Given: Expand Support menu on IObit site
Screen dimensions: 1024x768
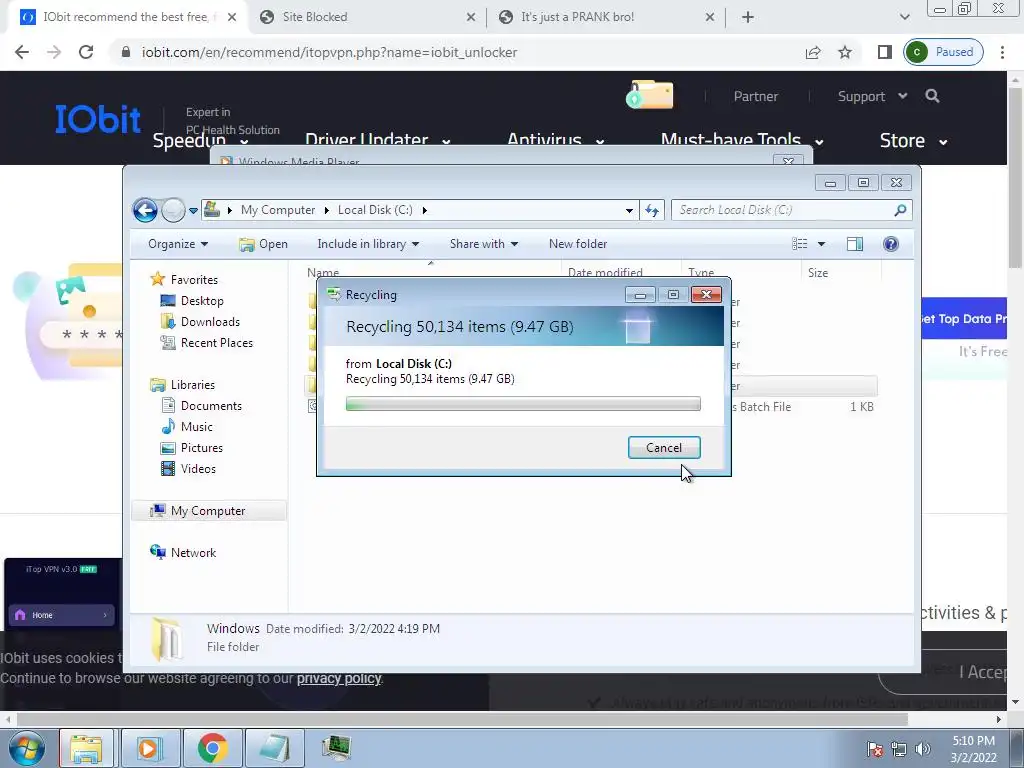Looking at the screenshot, I should point(872,96).
